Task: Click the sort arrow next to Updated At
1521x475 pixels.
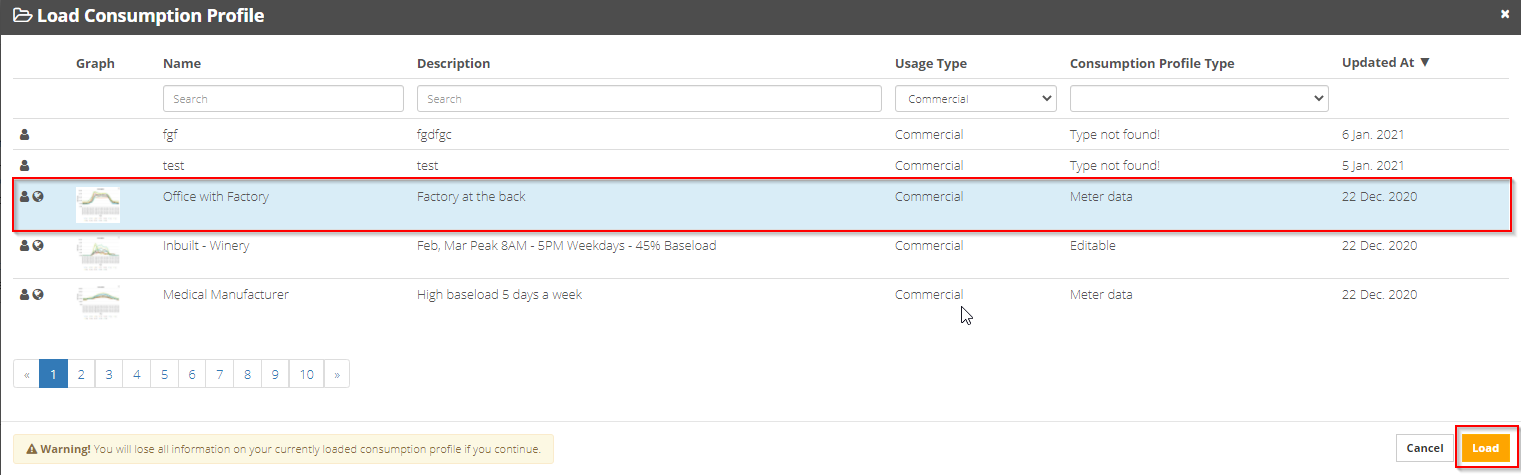Action: point(1425,62)
